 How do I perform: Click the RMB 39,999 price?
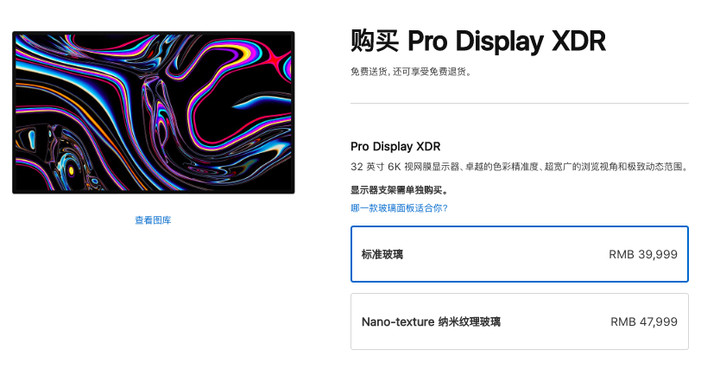(643, 254)
